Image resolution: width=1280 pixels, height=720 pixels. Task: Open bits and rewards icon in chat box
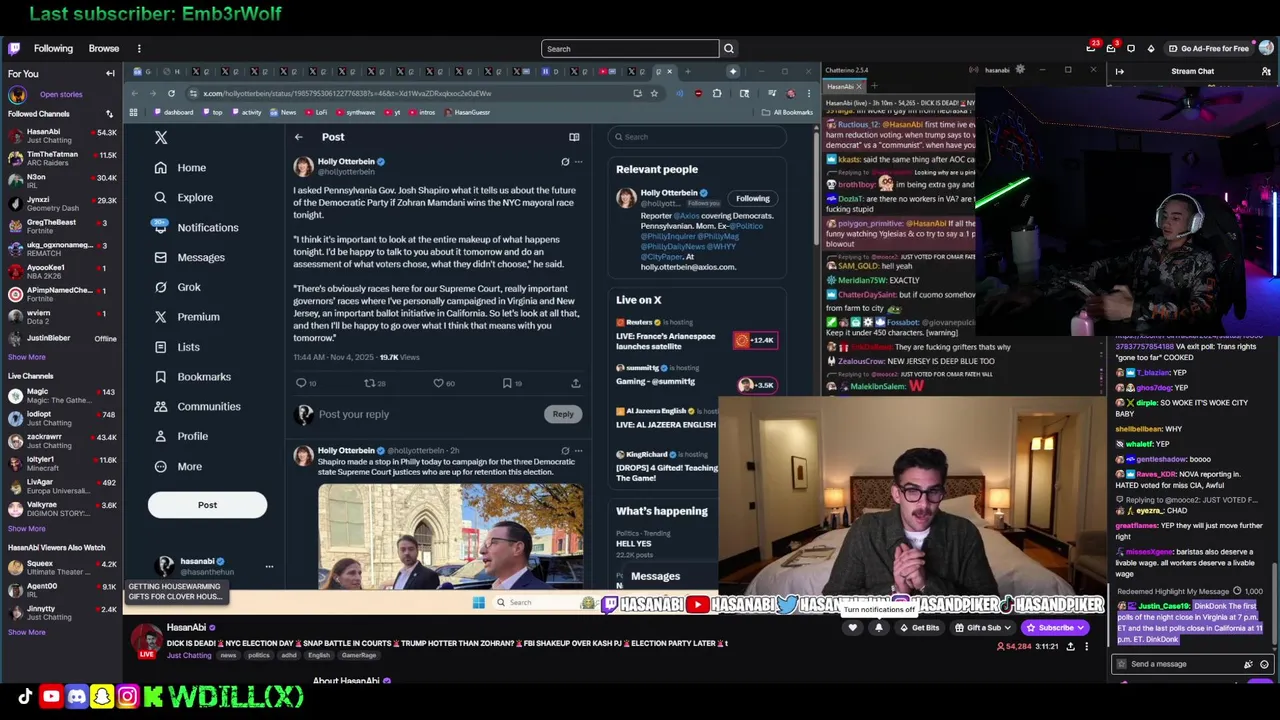[x=1248, y=664]
